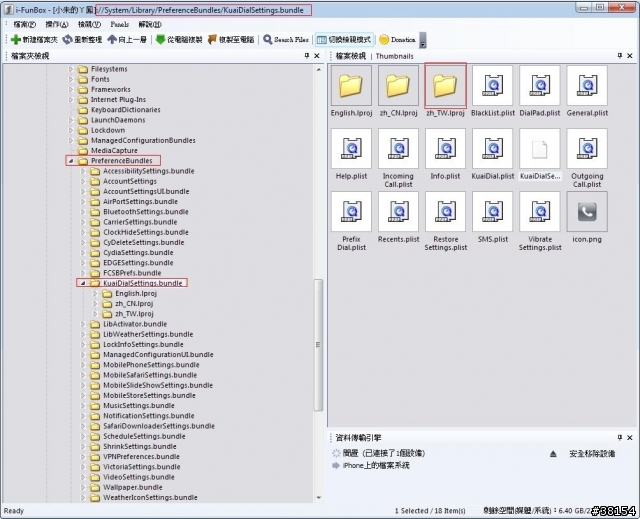Click the green Copy from PC icon
Image resolution: width=640 pixels, height=519 pixels.
click(160, 39)
